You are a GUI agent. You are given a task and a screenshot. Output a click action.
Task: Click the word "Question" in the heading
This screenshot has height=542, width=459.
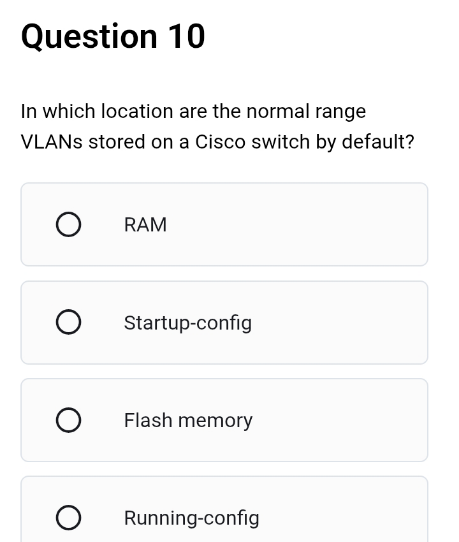click(x=89, y=37)
